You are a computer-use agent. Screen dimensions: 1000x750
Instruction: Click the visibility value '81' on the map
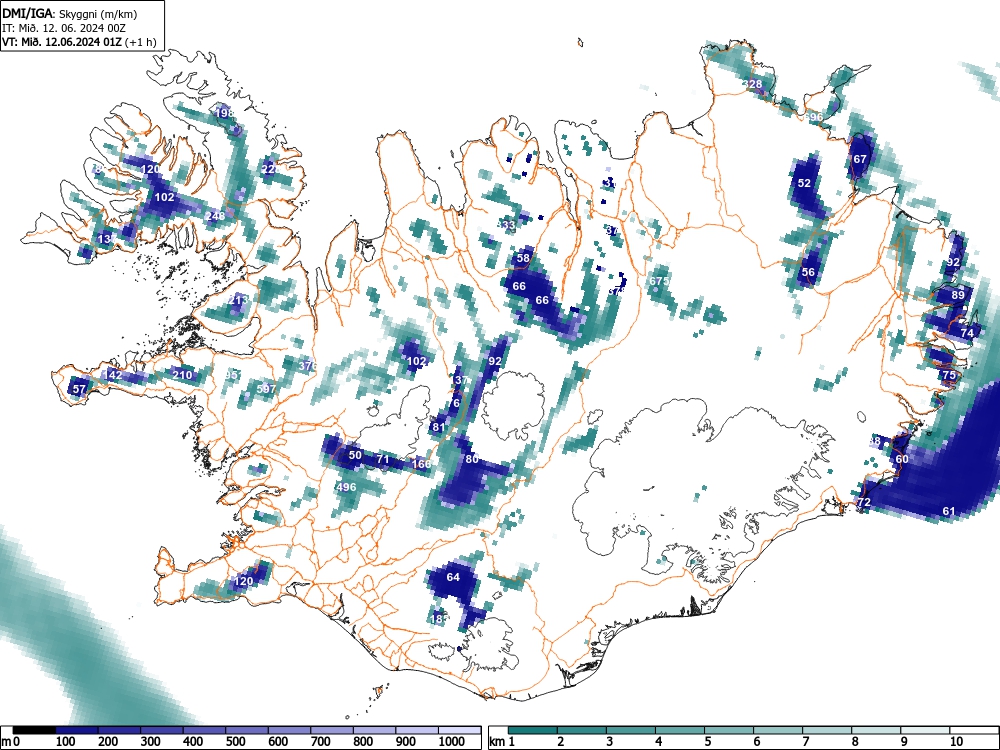coord(438,427)
